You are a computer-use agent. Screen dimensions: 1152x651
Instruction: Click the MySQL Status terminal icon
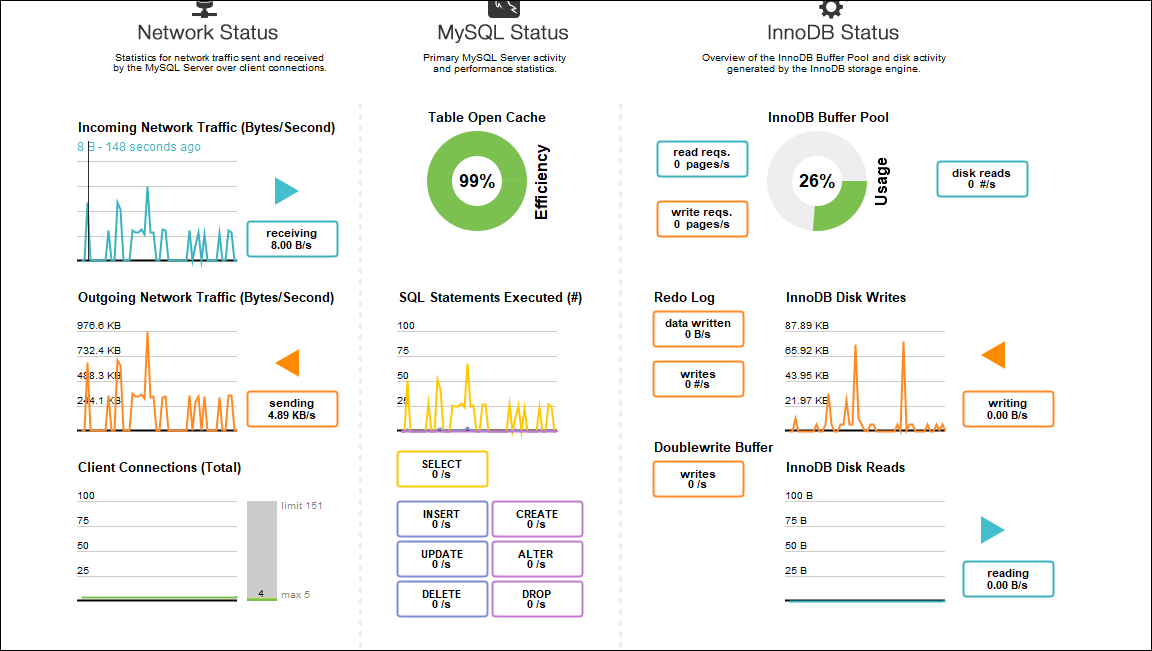coord(503,7)
